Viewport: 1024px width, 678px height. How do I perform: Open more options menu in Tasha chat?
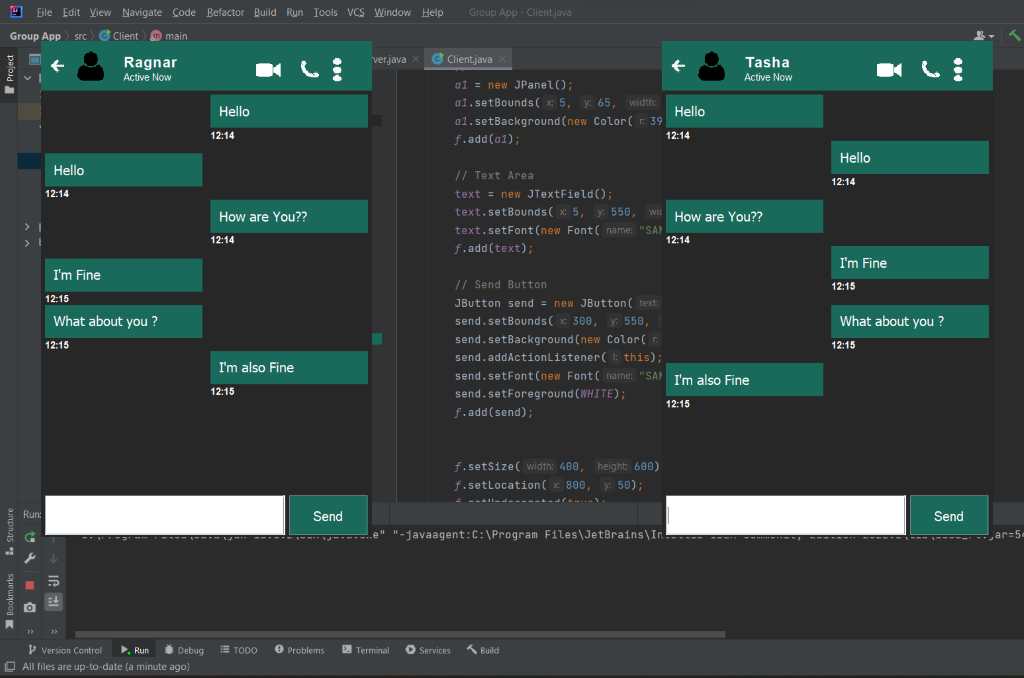tap(958, 69)
